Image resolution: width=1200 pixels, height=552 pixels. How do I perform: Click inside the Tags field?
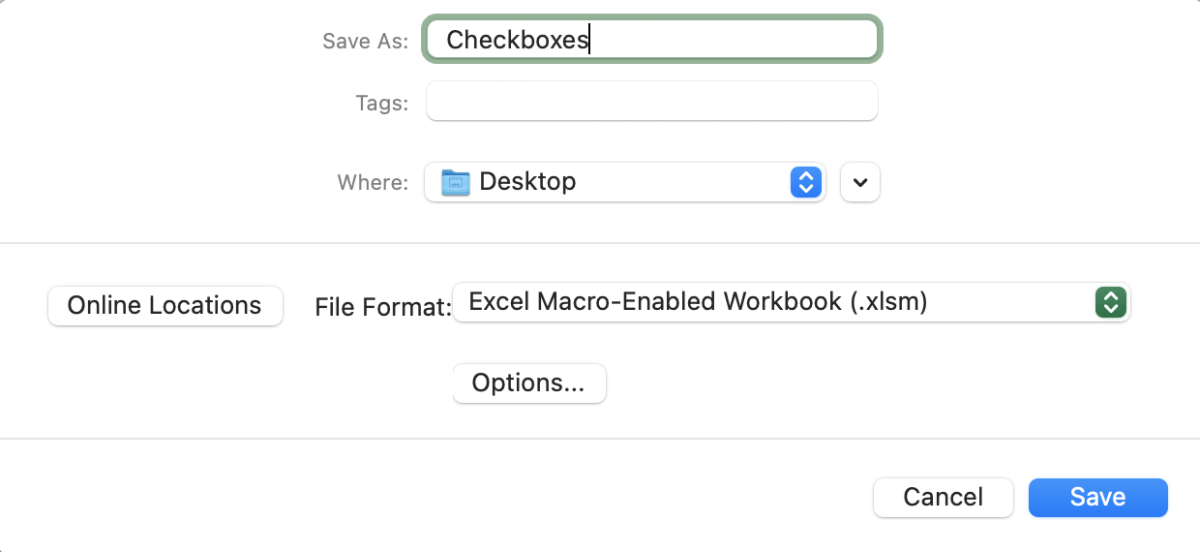[x=652, y=102]
